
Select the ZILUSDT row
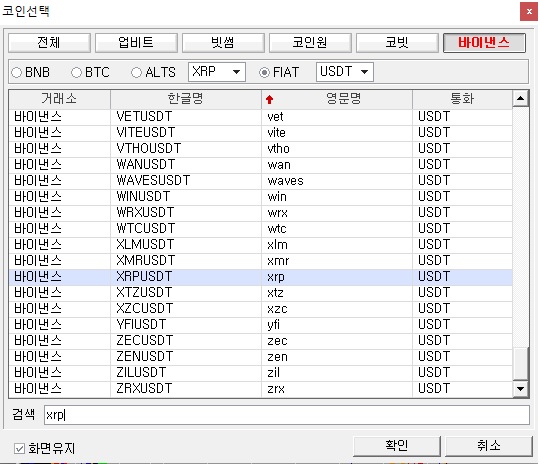click(x=261, y=373)
